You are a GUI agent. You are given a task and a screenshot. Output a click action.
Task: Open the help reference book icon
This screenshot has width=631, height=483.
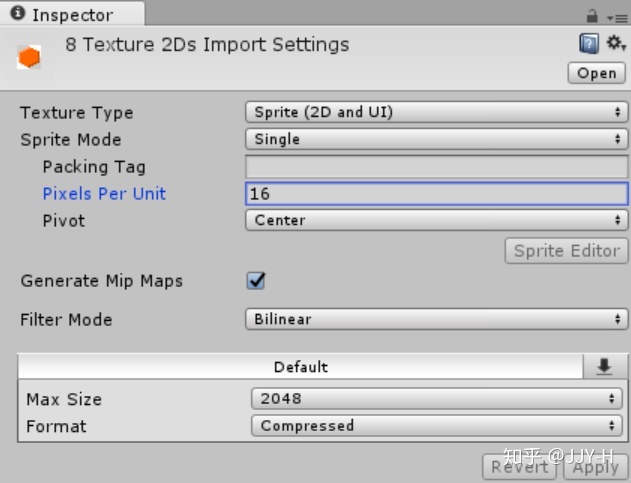(x=589, y=43)
